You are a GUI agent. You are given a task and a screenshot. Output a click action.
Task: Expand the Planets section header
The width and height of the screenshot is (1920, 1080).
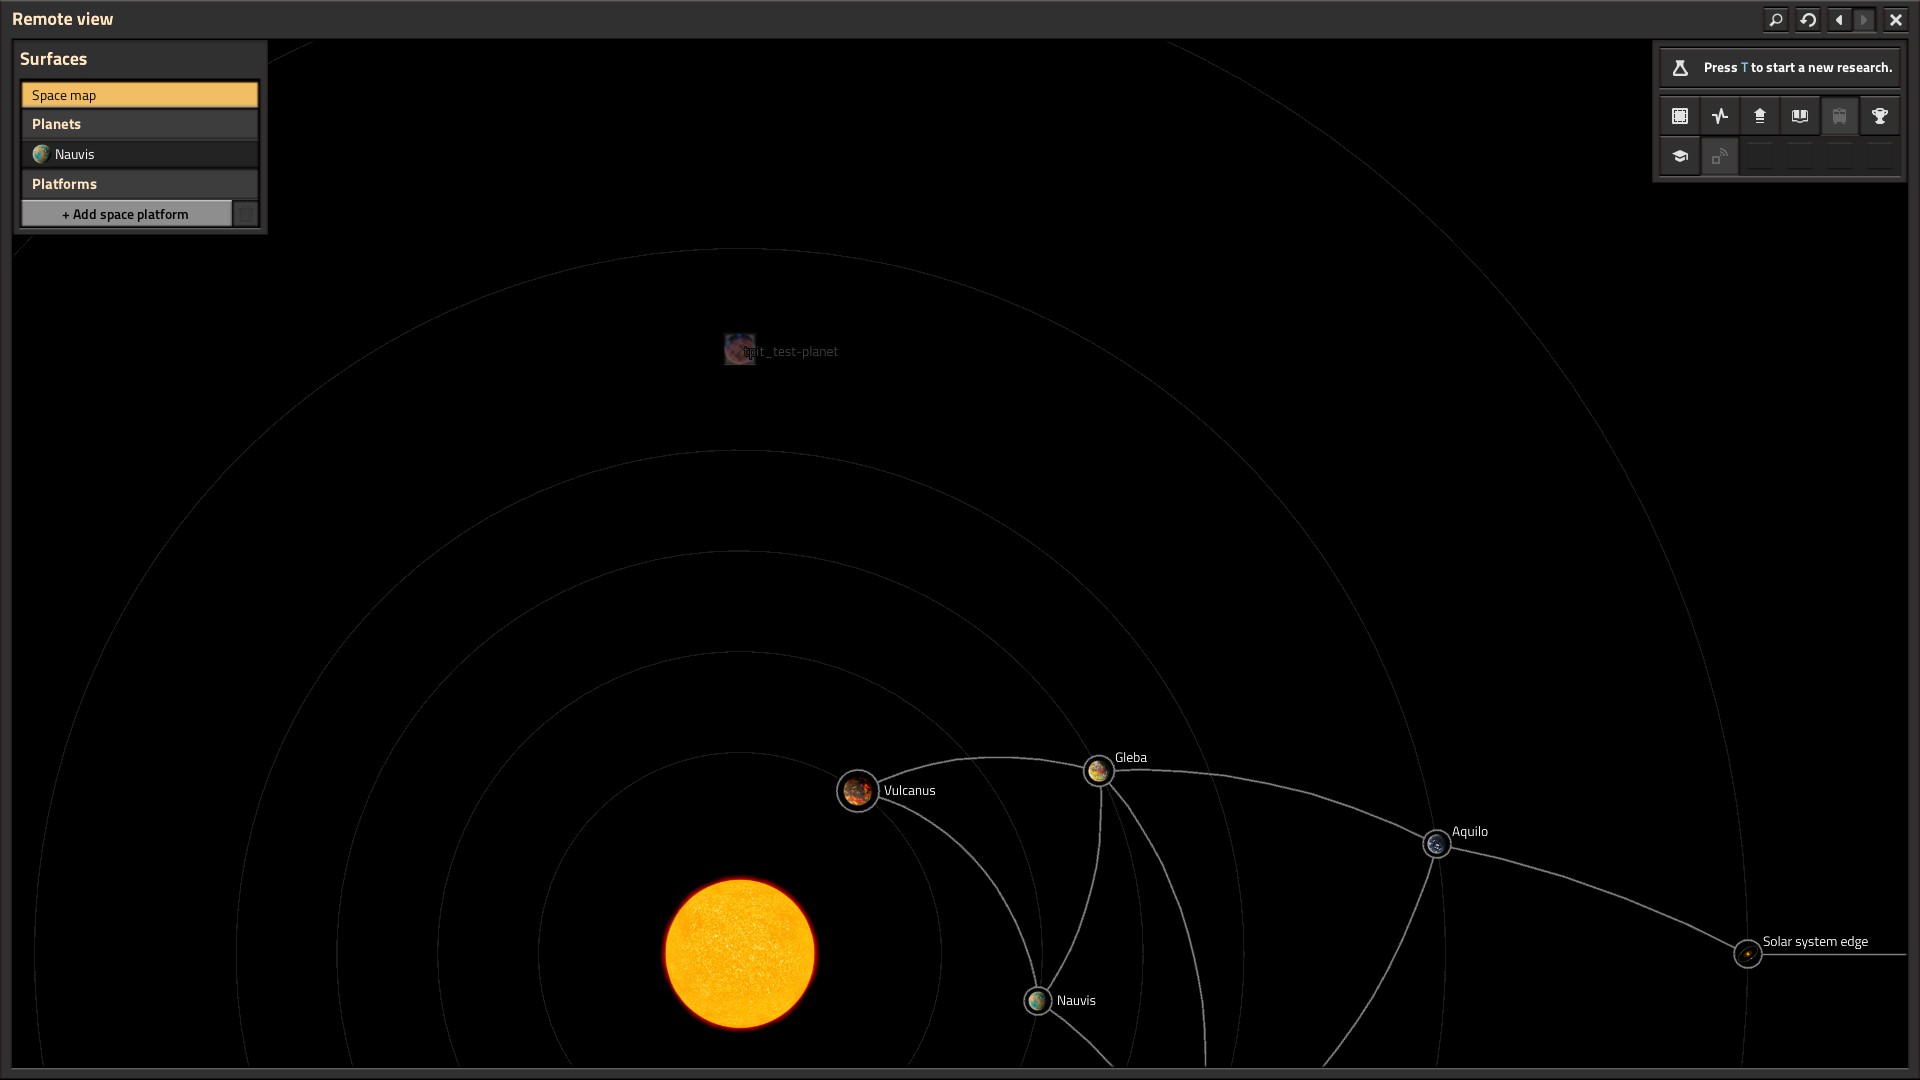pos(139,123)
